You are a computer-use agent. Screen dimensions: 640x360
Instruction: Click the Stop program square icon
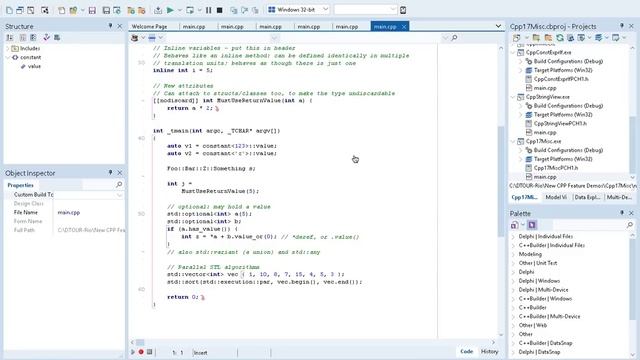tap(220, 10)
